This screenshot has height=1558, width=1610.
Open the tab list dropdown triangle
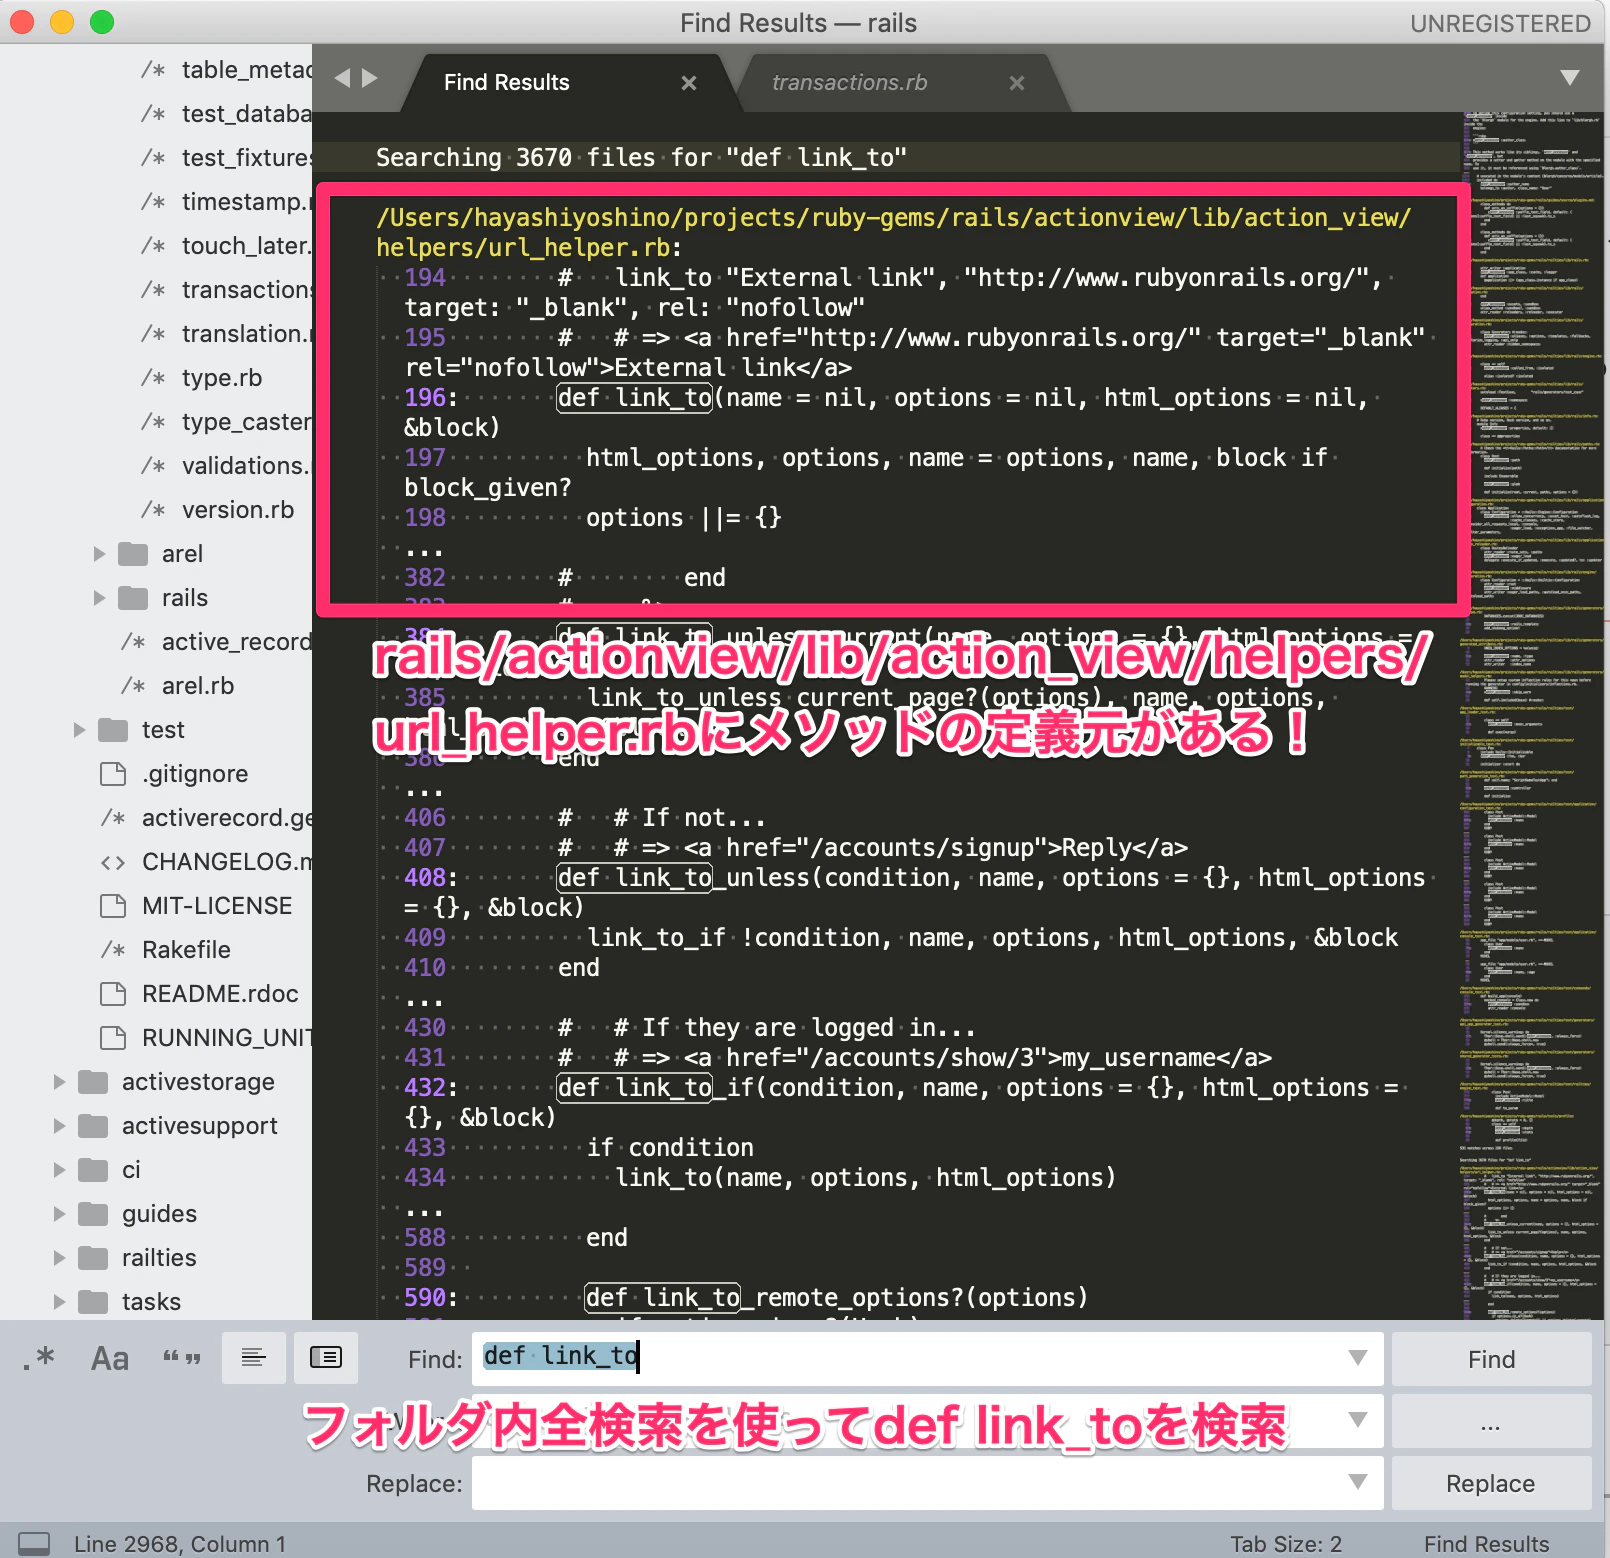tap(1569, 78)
